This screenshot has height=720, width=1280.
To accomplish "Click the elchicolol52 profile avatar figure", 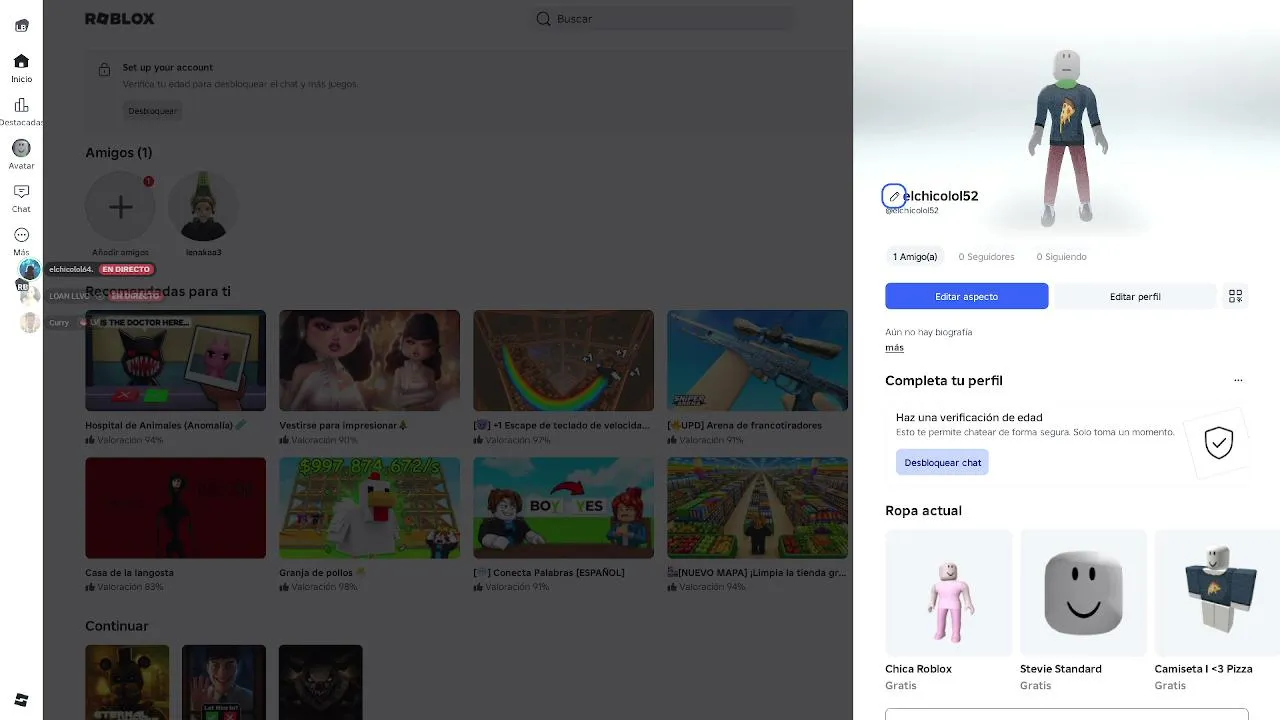I will click(x=1067, y=137).
